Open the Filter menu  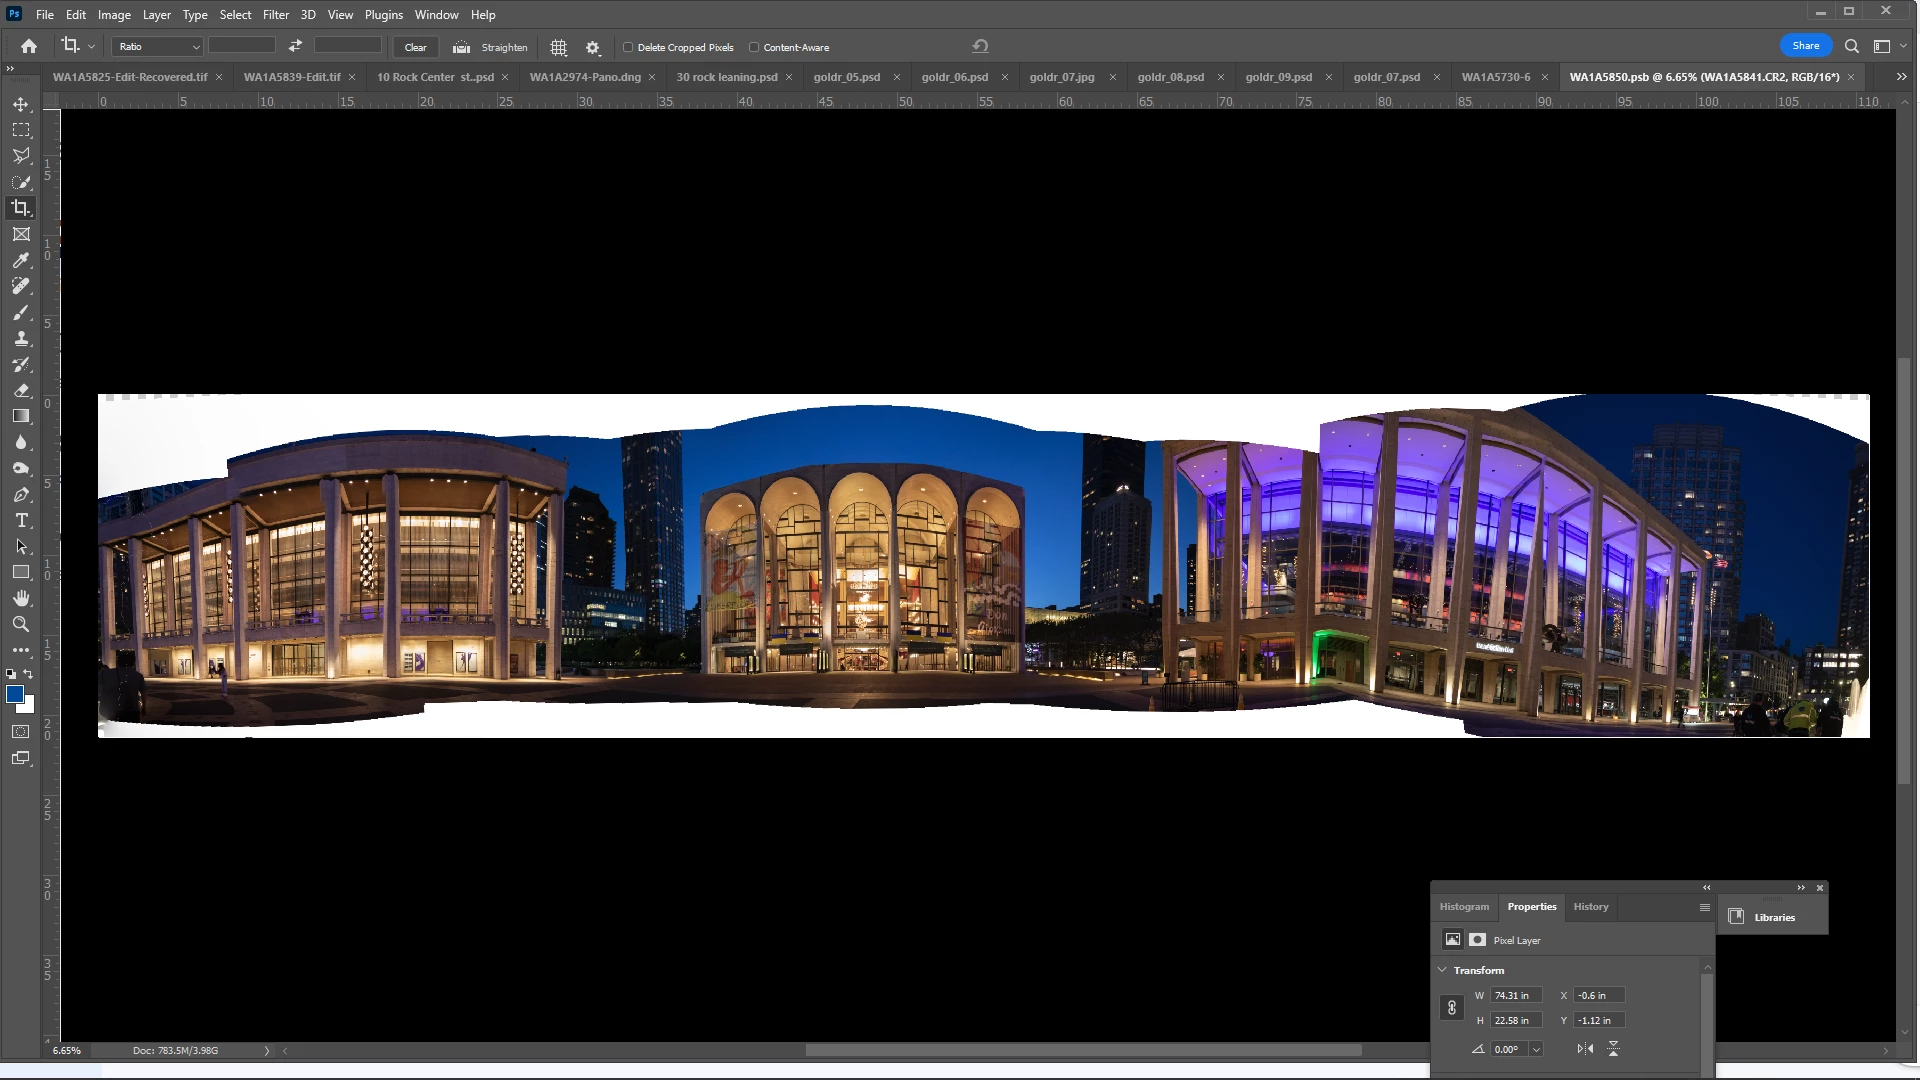pyautogui.click(x=275, y=15)
